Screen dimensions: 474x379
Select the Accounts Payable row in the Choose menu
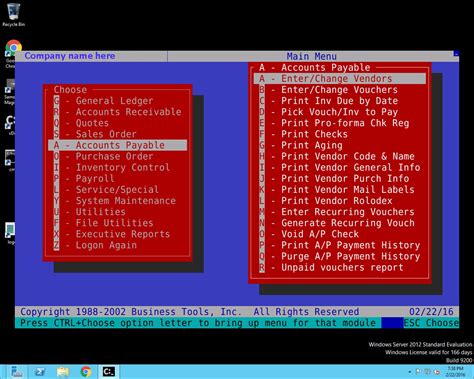pos(118,145)
